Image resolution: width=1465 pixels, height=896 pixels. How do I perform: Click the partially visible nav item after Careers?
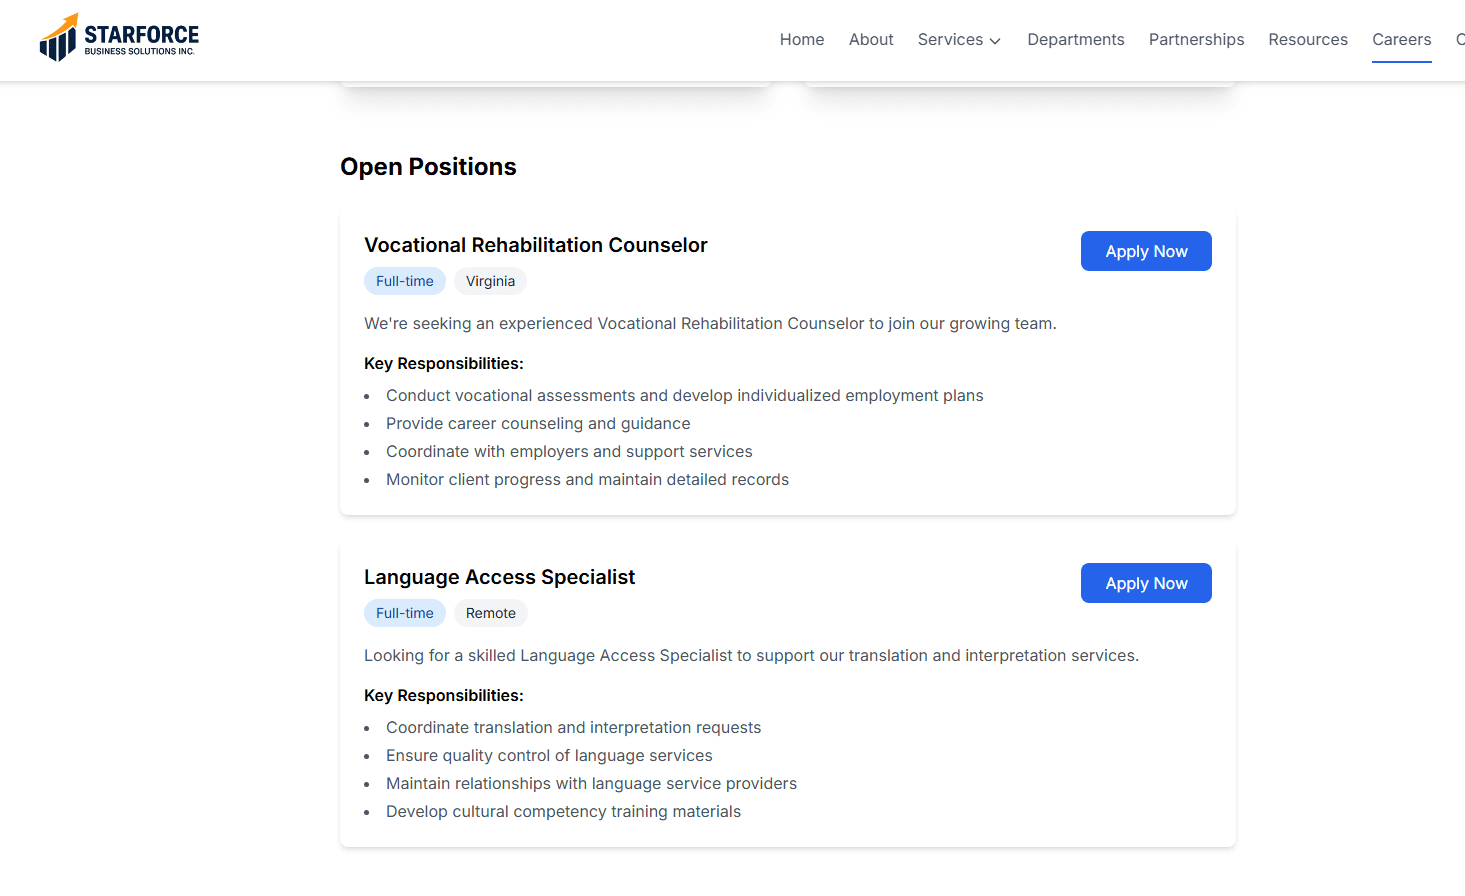[1459, 40]
